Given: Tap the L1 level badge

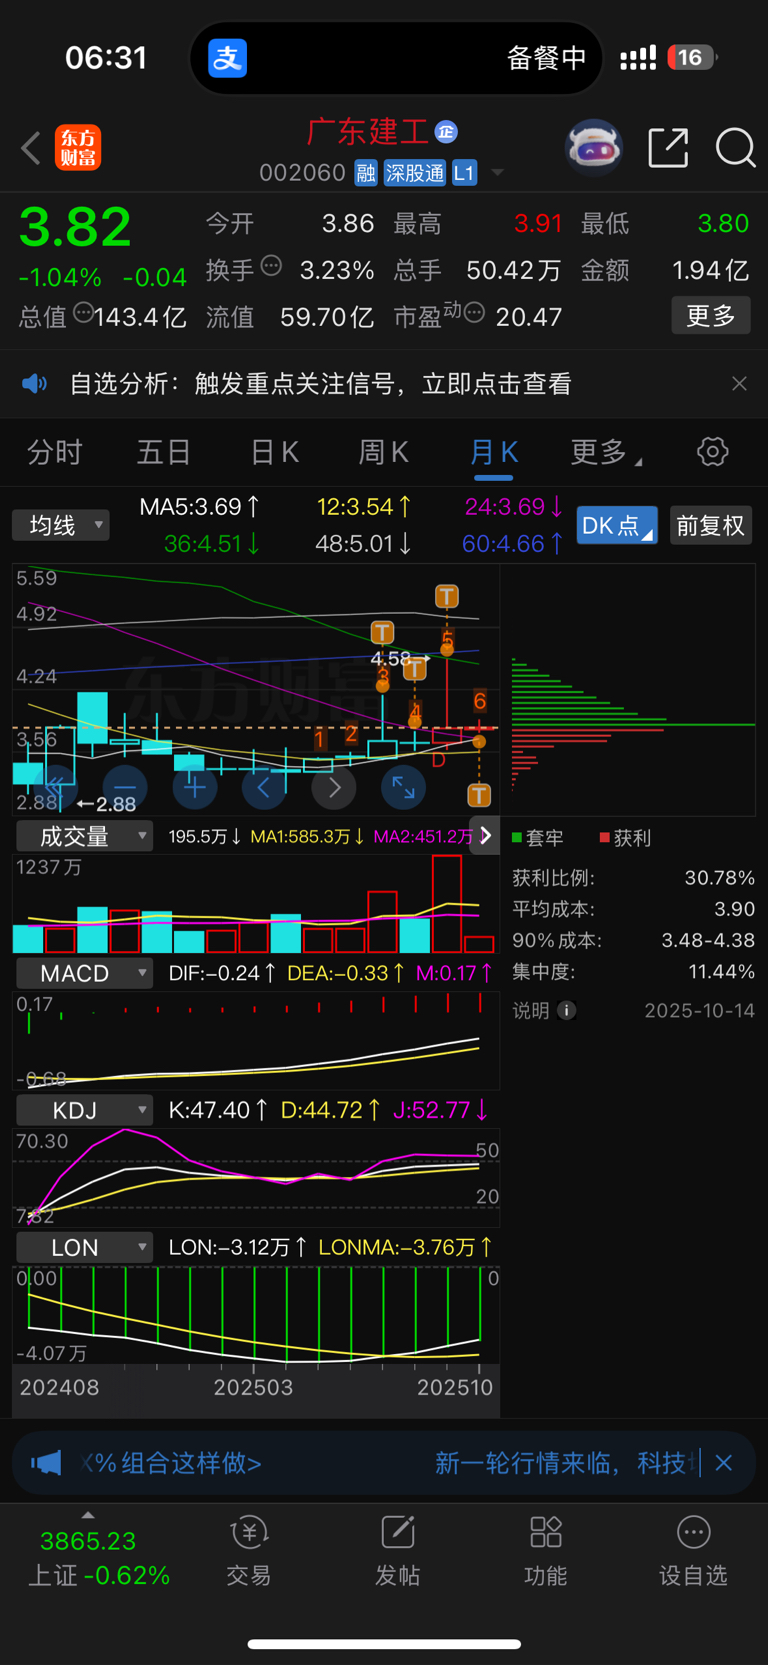Looking at the screenshot, I should 464,173.
